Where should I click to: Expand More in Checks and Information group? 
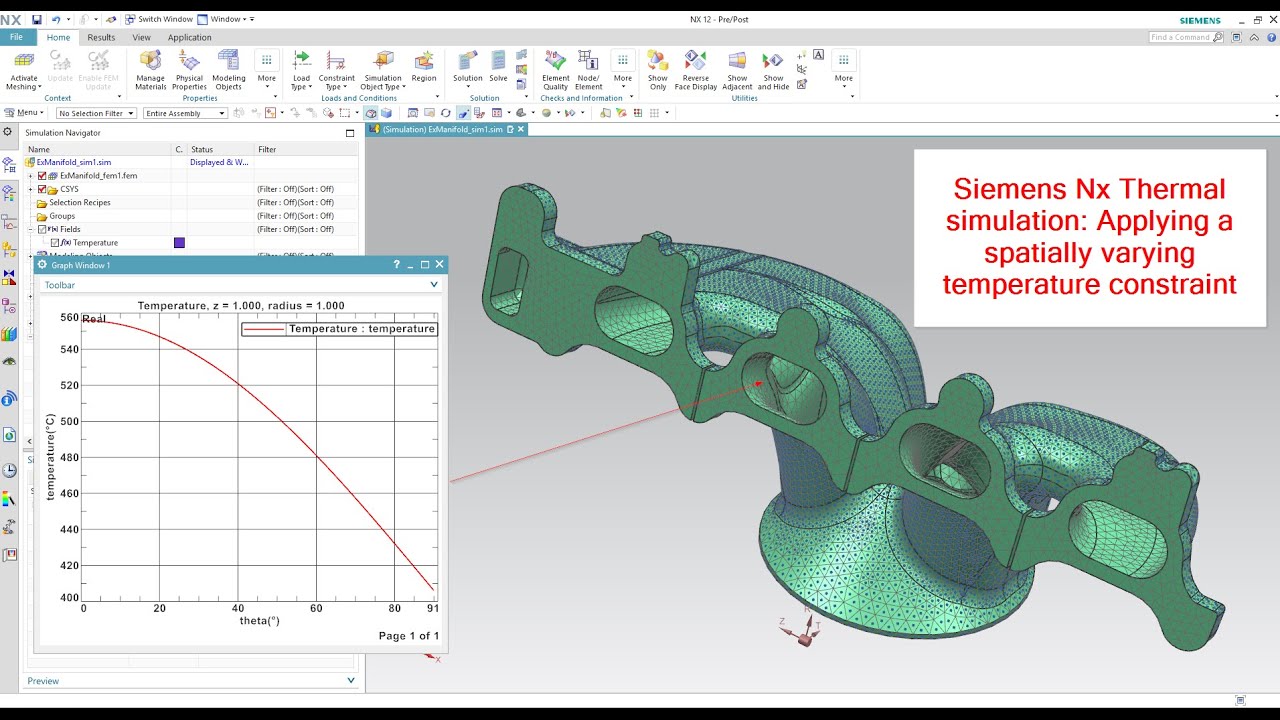point(623,71)
